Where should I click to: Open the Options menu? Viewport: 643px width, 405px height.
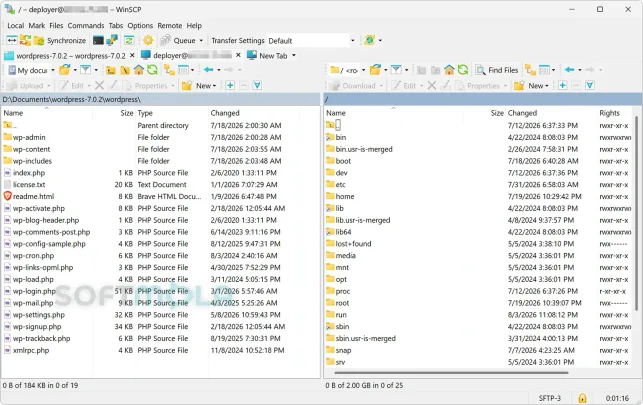[140, 25]
